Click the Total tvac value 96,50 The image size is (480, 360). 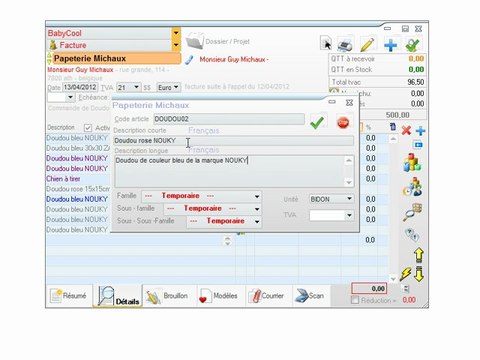[416, 82]
